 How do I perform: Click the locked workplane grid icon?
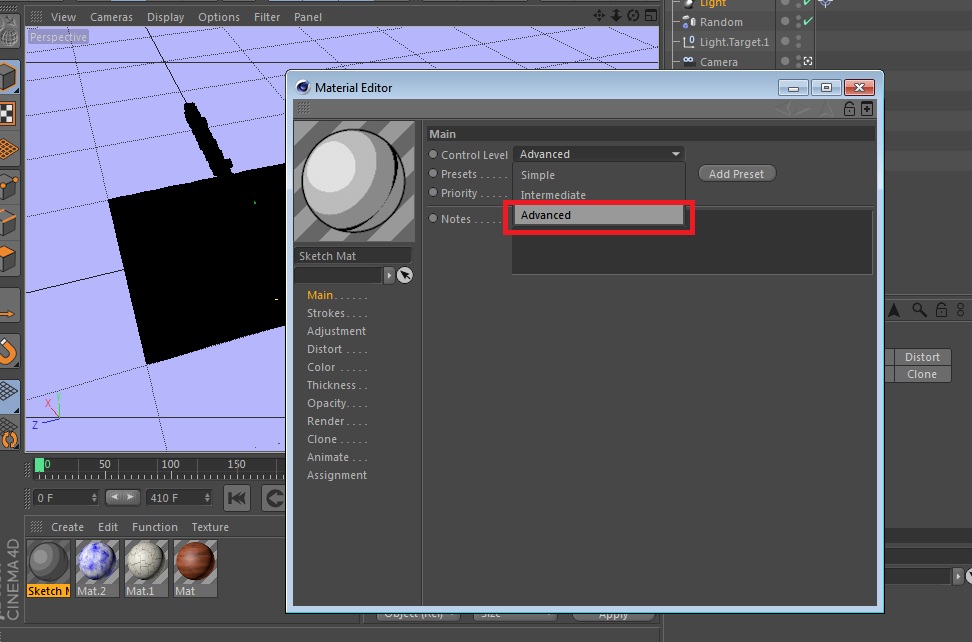(9, 395)
